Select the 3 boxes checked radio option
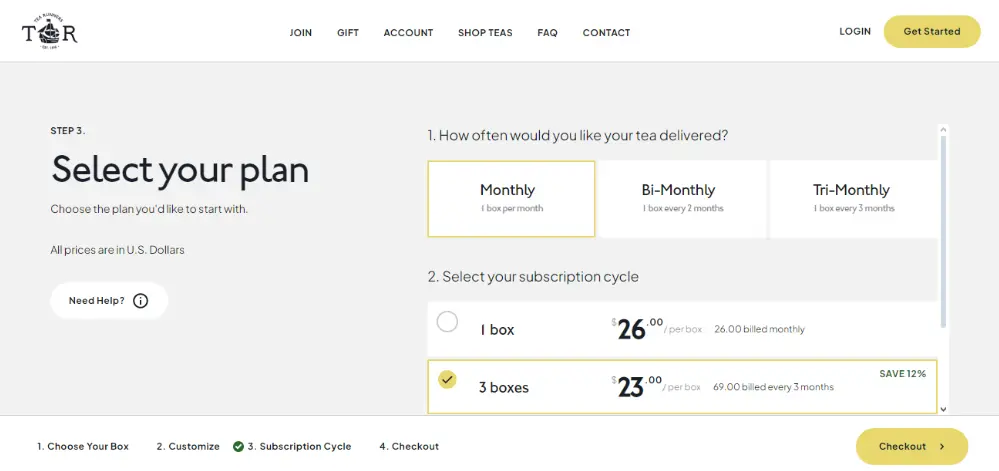Image resolution: width=999 pixels, height=471 pixels. 447,380
